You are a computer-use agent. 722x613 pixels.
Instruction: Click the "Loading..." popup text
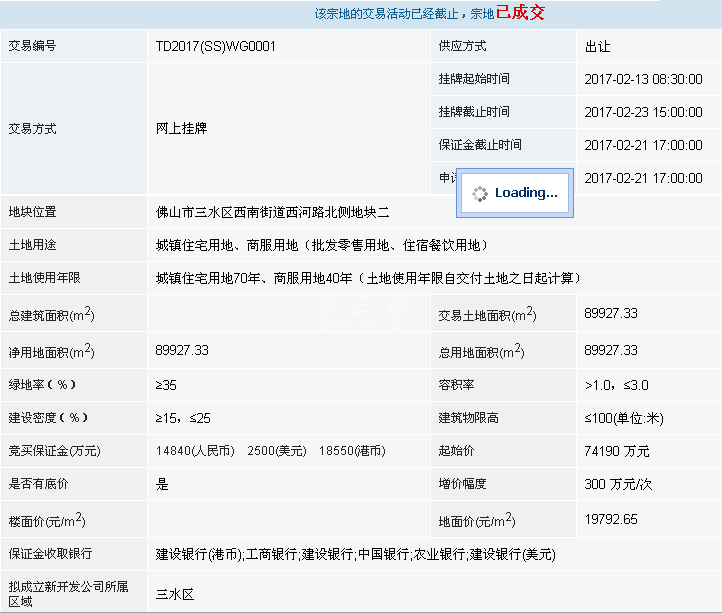tap(526, 193)
